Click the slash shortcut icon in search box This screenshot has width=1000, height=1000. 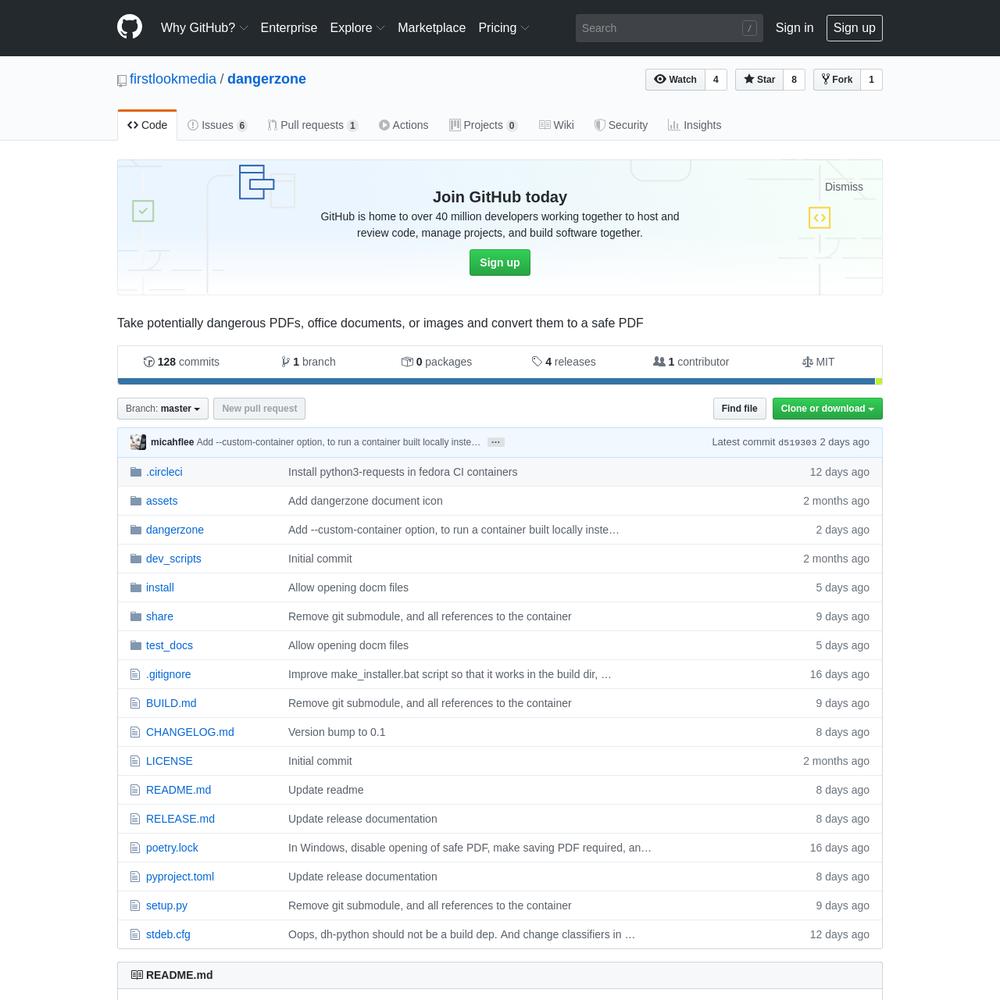pos(749,28)
